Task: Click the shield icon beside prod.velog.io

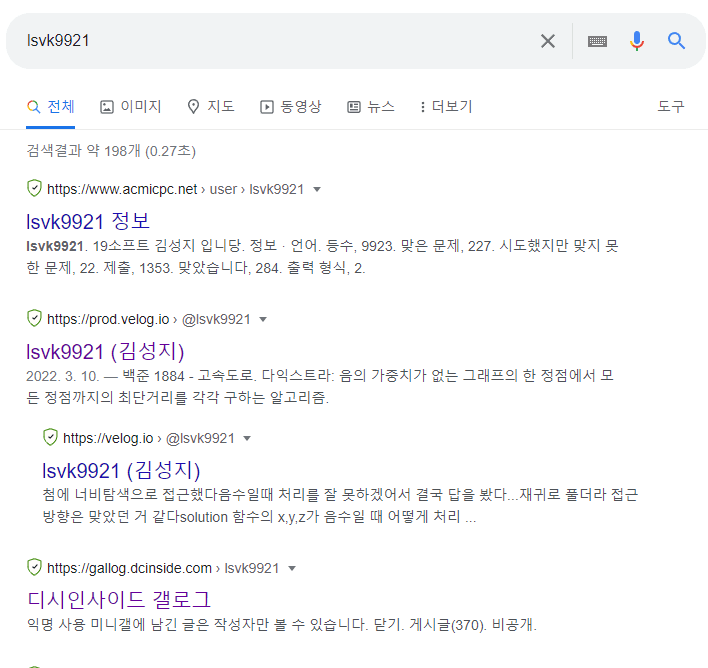Action: tap(34, 318)
